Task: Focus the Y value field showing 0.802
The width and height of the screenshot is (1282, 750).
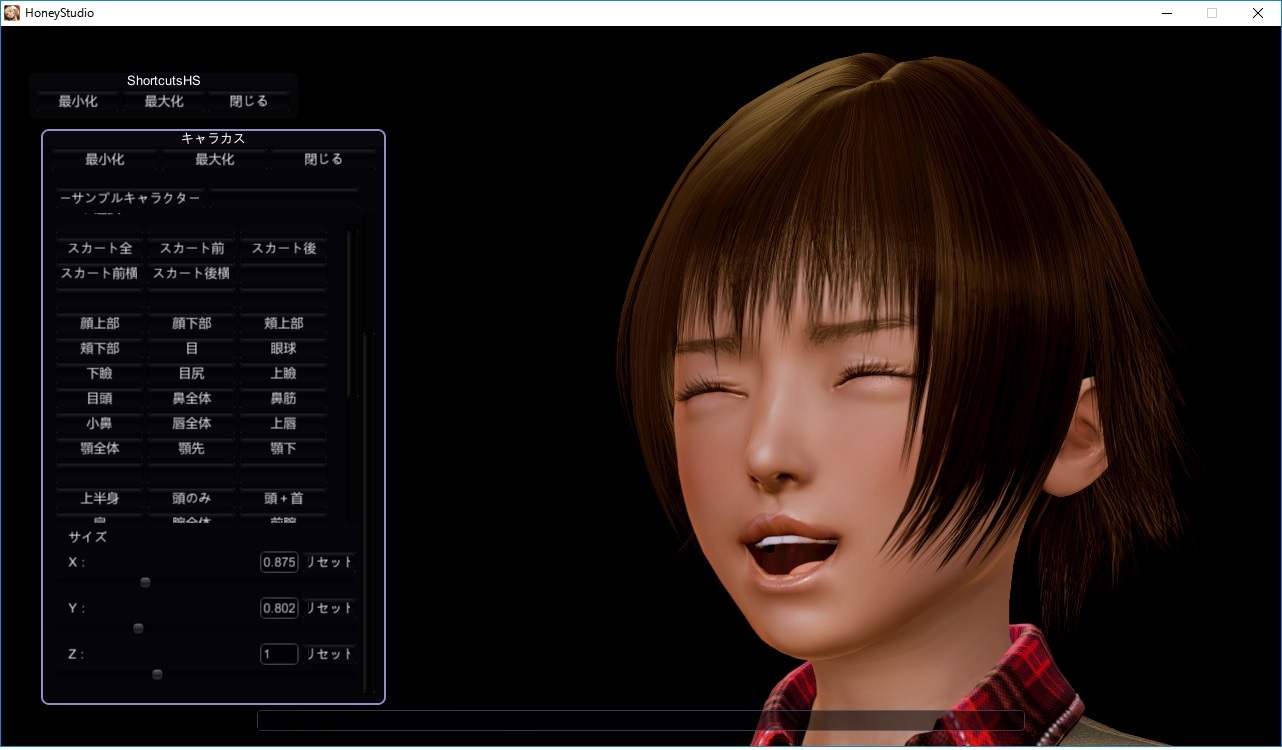Action: click(279, 608)
